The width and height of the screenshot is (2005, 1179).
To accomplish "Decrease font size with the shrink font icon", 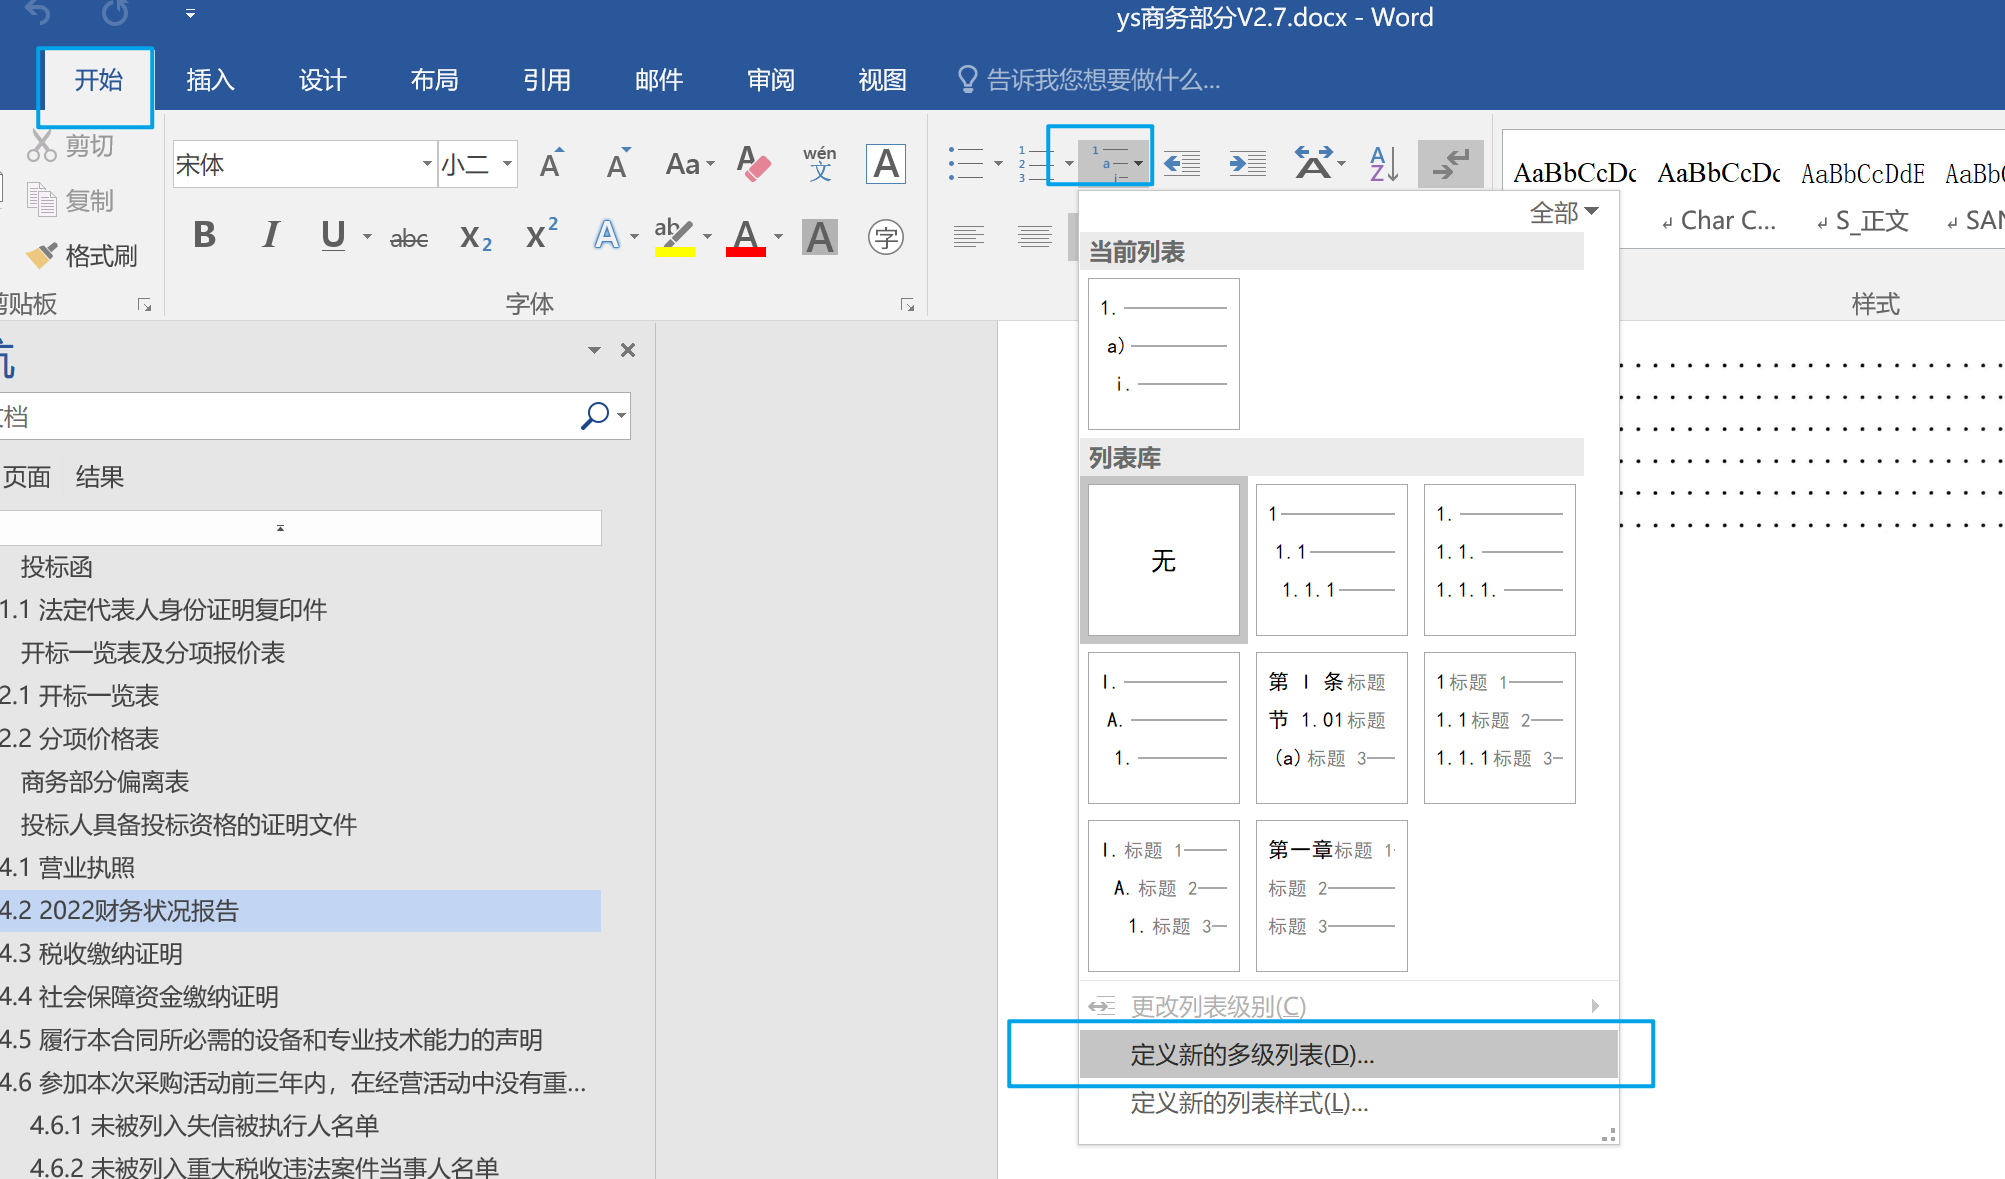I will pyautogui.click(x=618, y=163).
